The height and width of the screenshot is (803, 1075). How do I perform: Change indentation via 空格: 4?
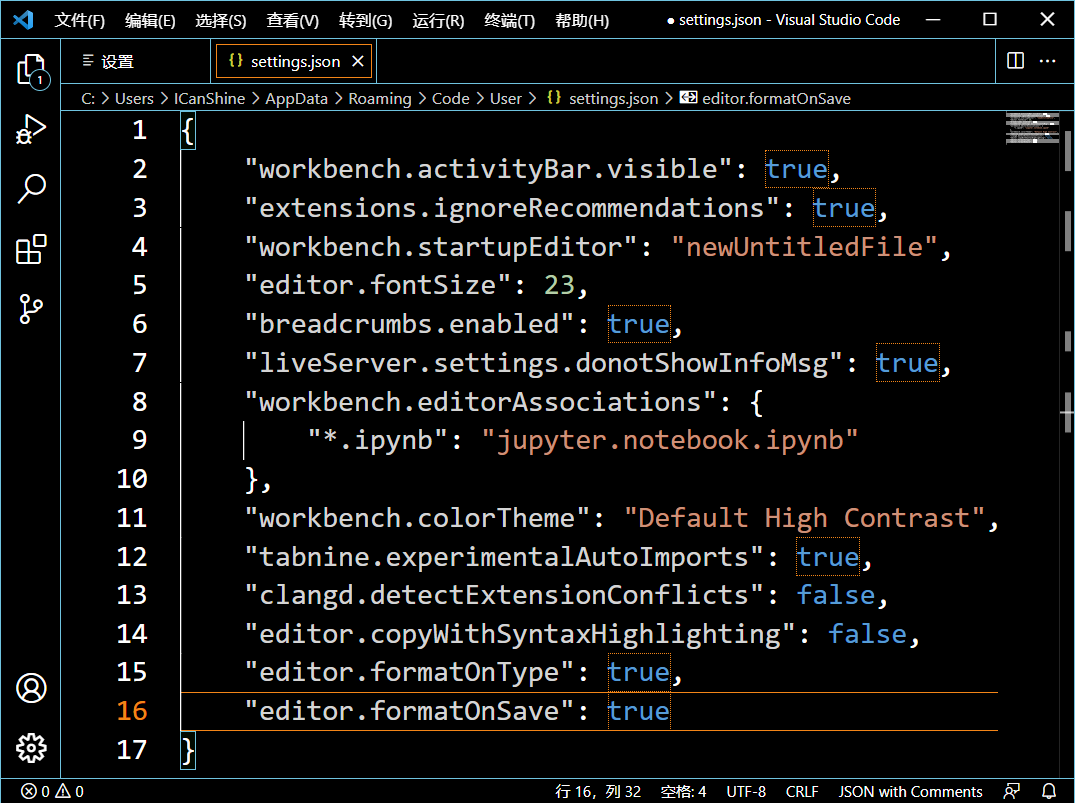[x=683, y=791]
